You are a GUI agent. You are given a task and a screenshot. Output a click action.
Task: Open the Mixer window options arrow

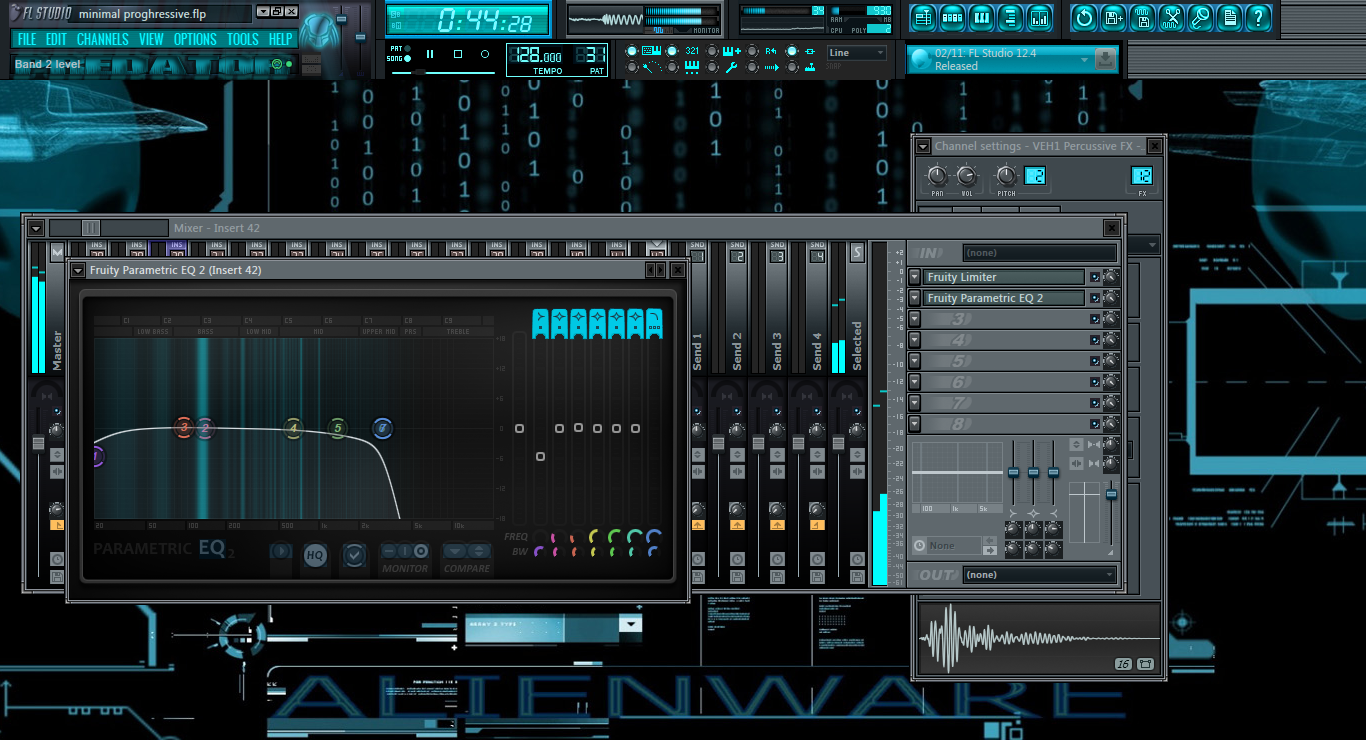[36, 228]
